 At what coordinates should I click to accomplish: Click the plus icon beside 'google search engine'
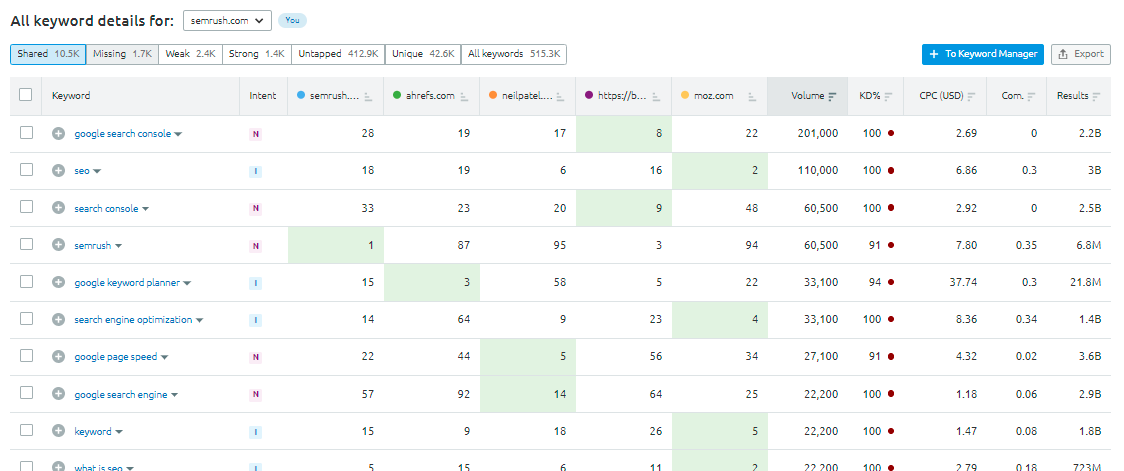tap(59, 394)
